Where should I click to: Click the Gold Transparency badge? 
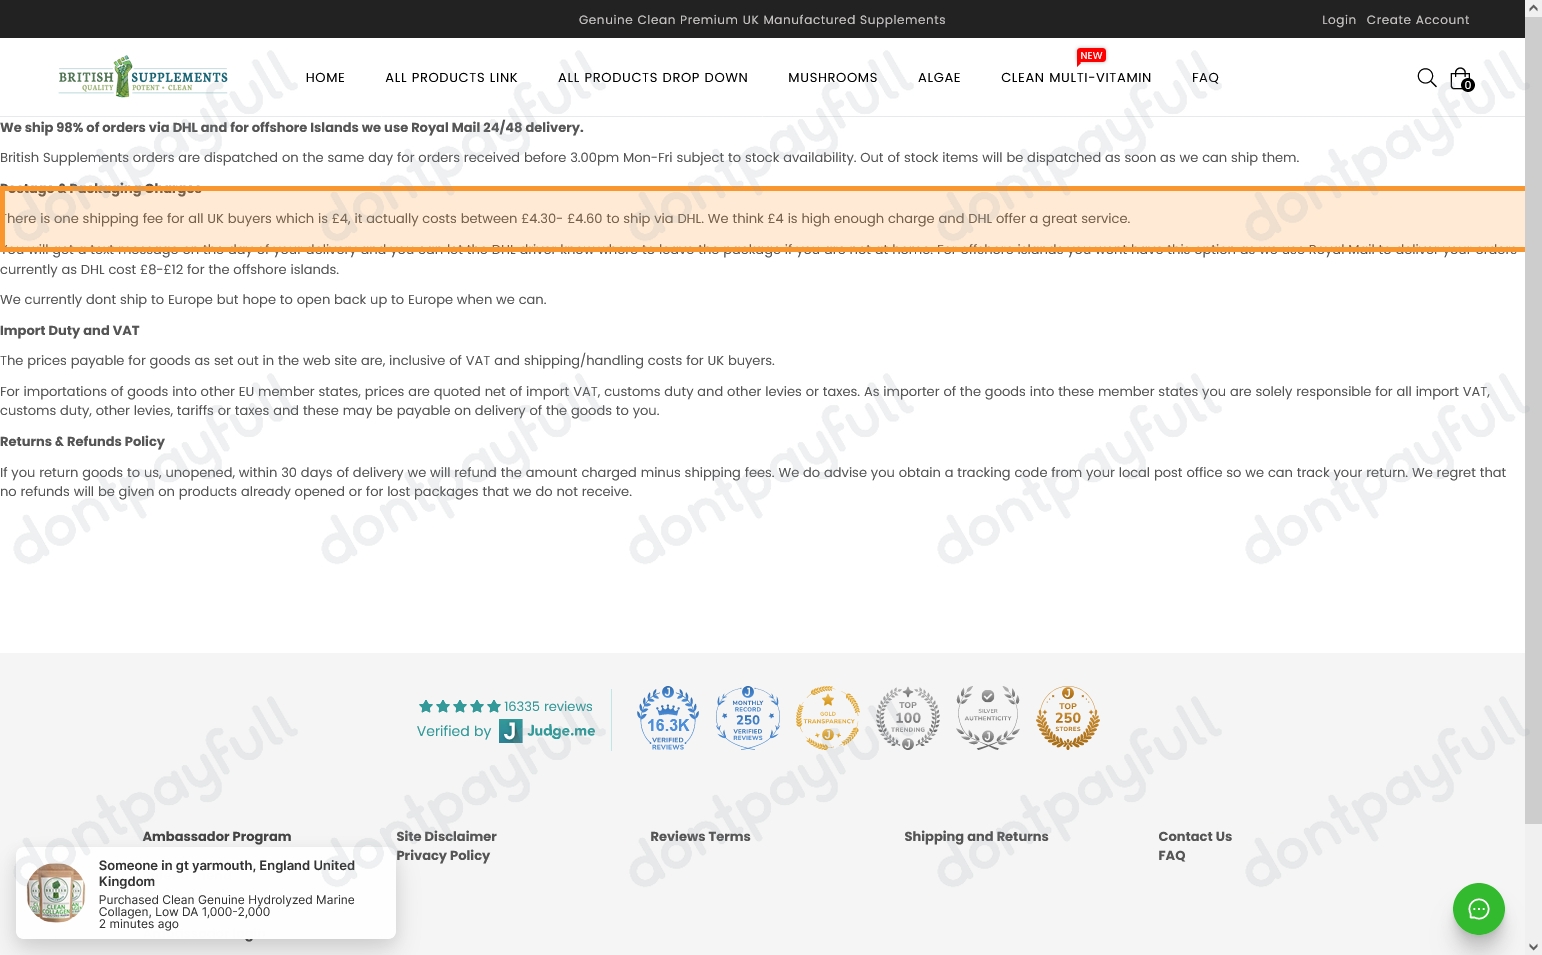(x=828, y=718)
